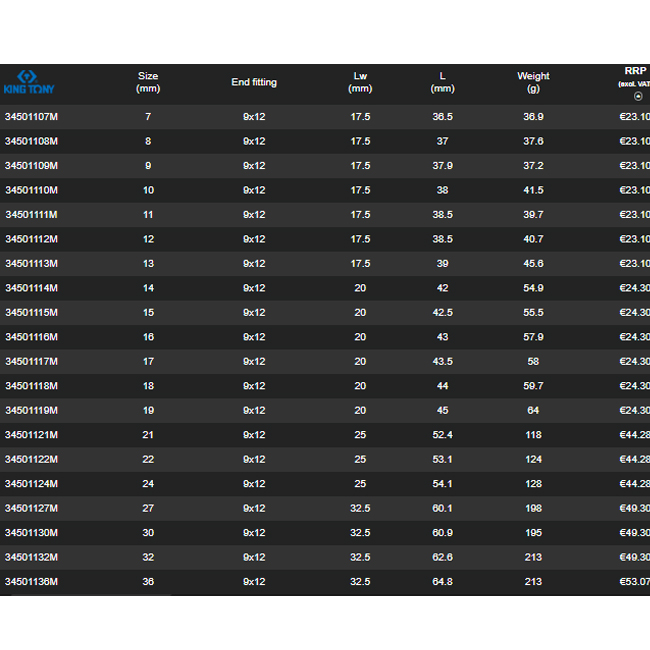Click weight value 36.9 in 34501107M row
Viewport: 650px width, 650px height.
[533, 117]
